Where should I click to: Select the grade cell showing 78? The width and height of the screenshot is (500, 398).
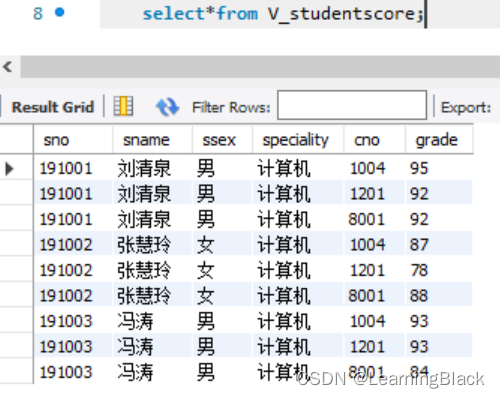click(x=439, y=270)
